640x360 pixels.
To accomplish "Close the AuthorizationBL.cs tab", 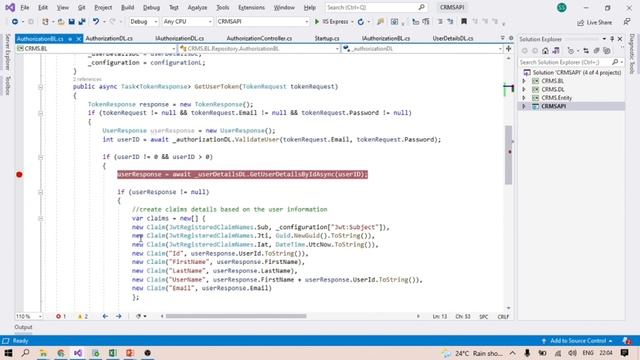I will point(79,39).
